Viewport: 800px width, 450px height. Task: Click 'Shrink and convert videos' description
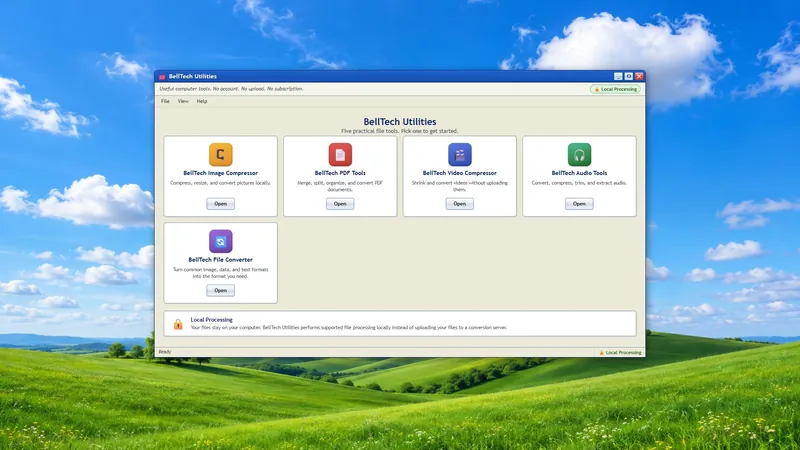coord(459,186)
